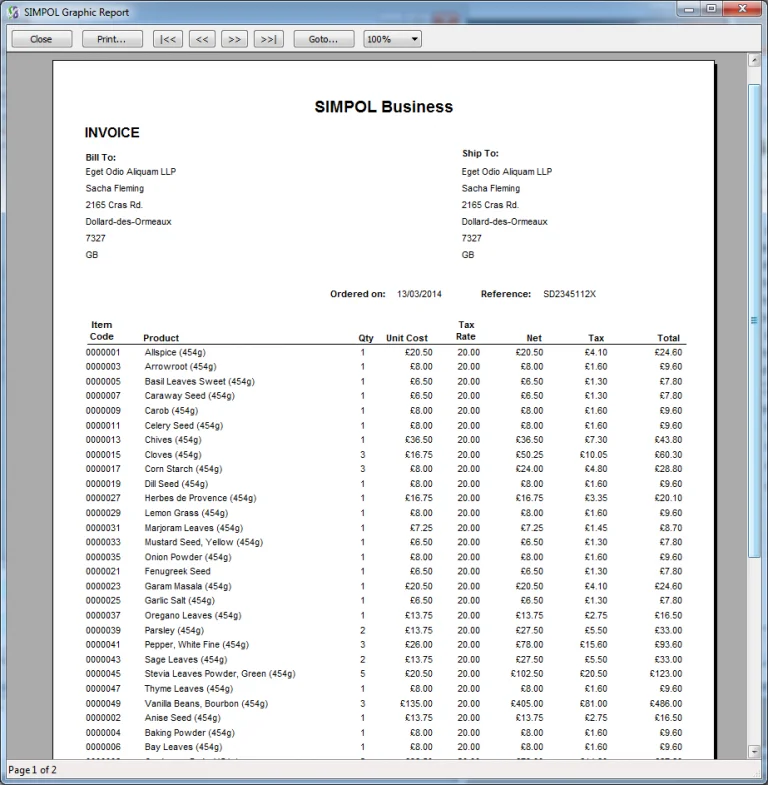
Task: Click the Close button in the toolbar
Action: [41, 39]
